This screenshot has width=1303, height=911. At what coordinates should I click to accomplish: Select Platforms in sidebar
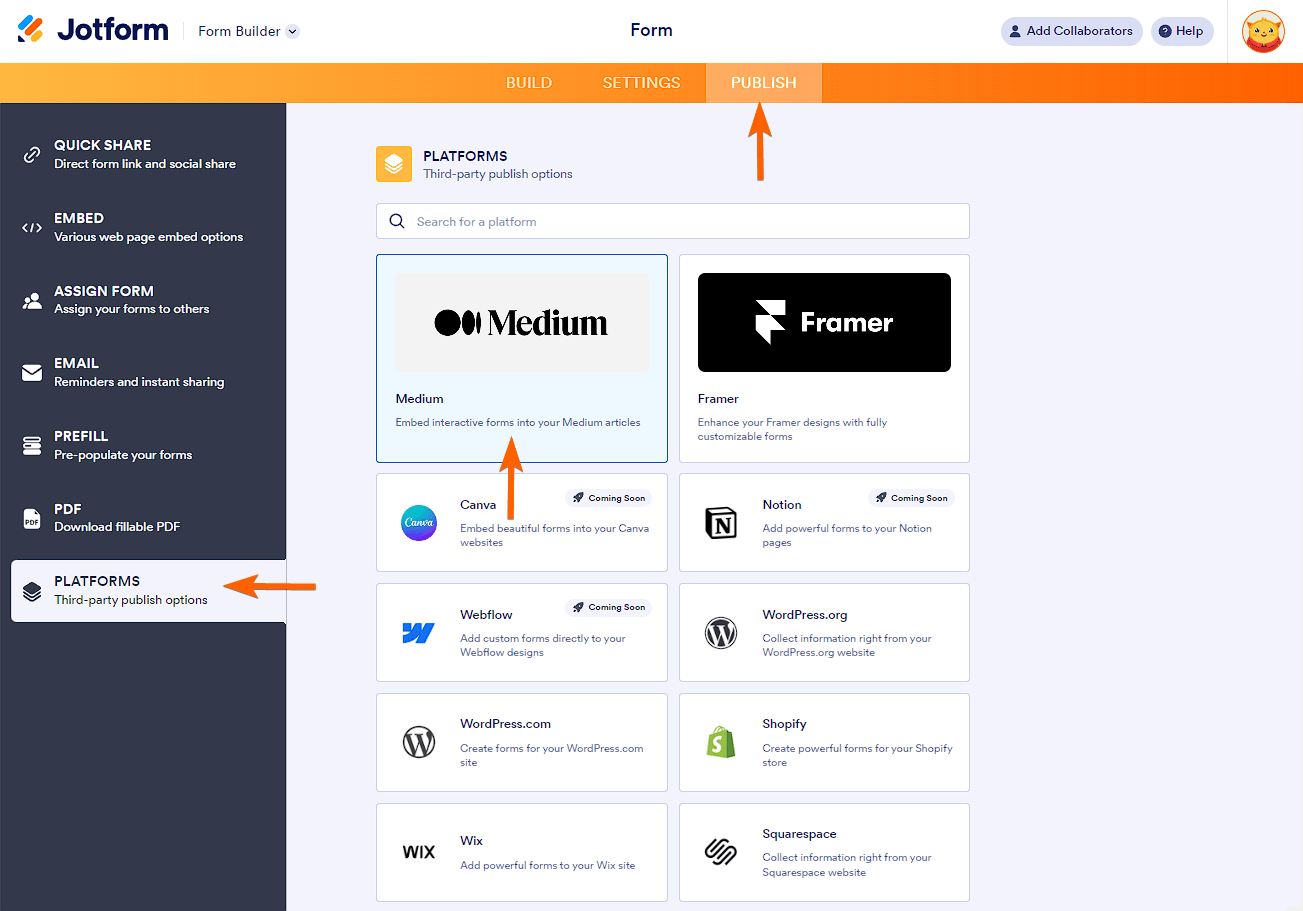point(148,591)
